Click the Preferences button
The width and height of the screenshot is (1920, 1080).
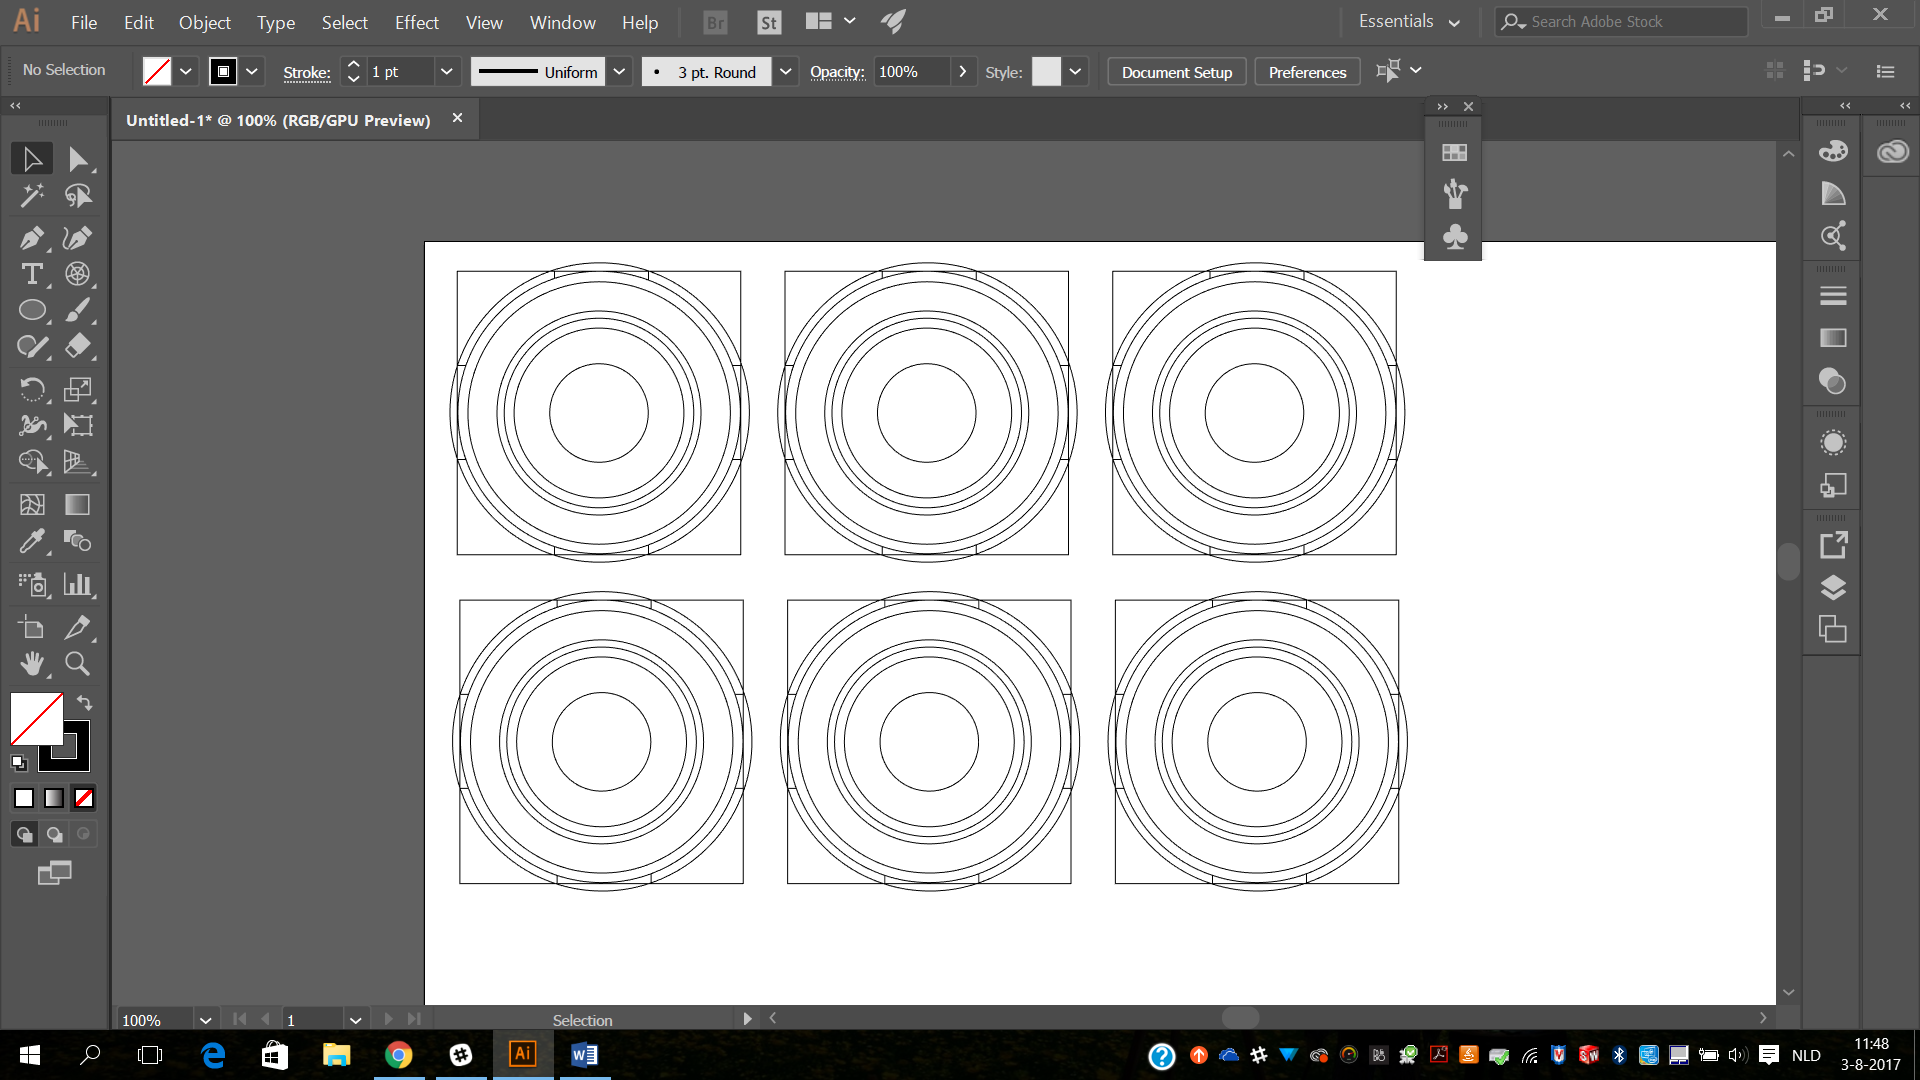tap(1307, 72)
